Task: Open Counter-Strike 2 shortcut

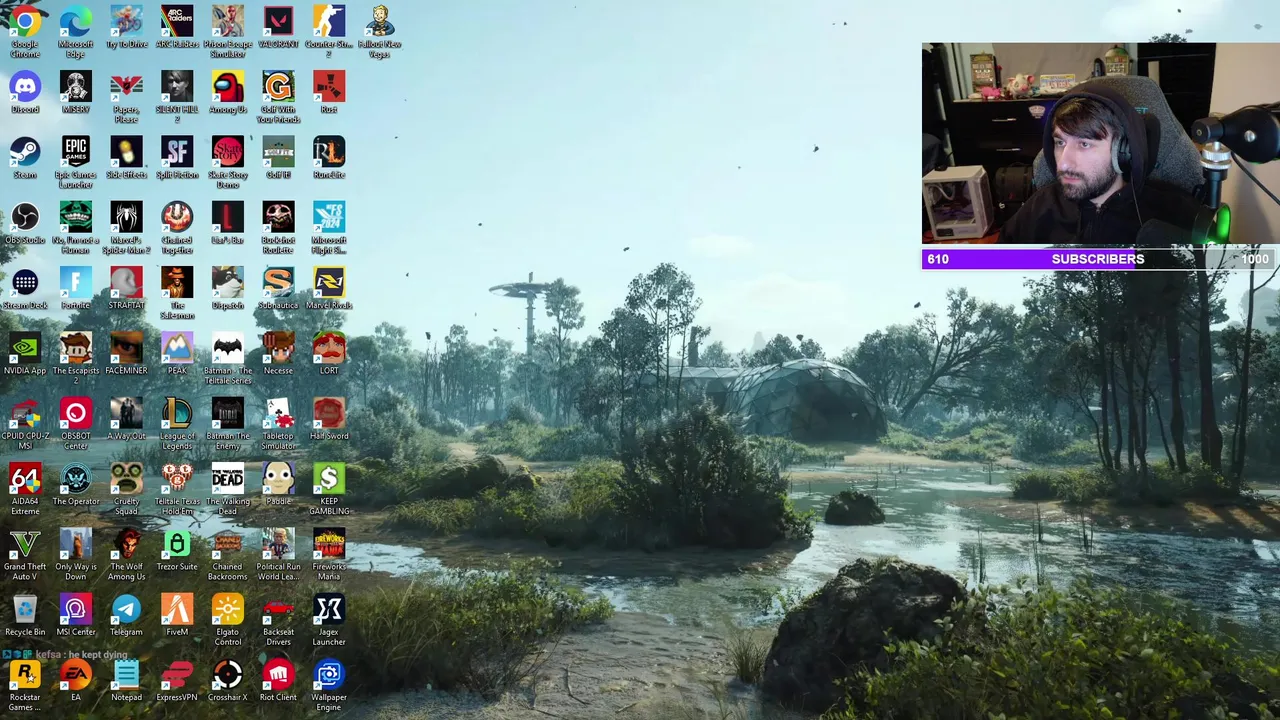Action: 329,30
